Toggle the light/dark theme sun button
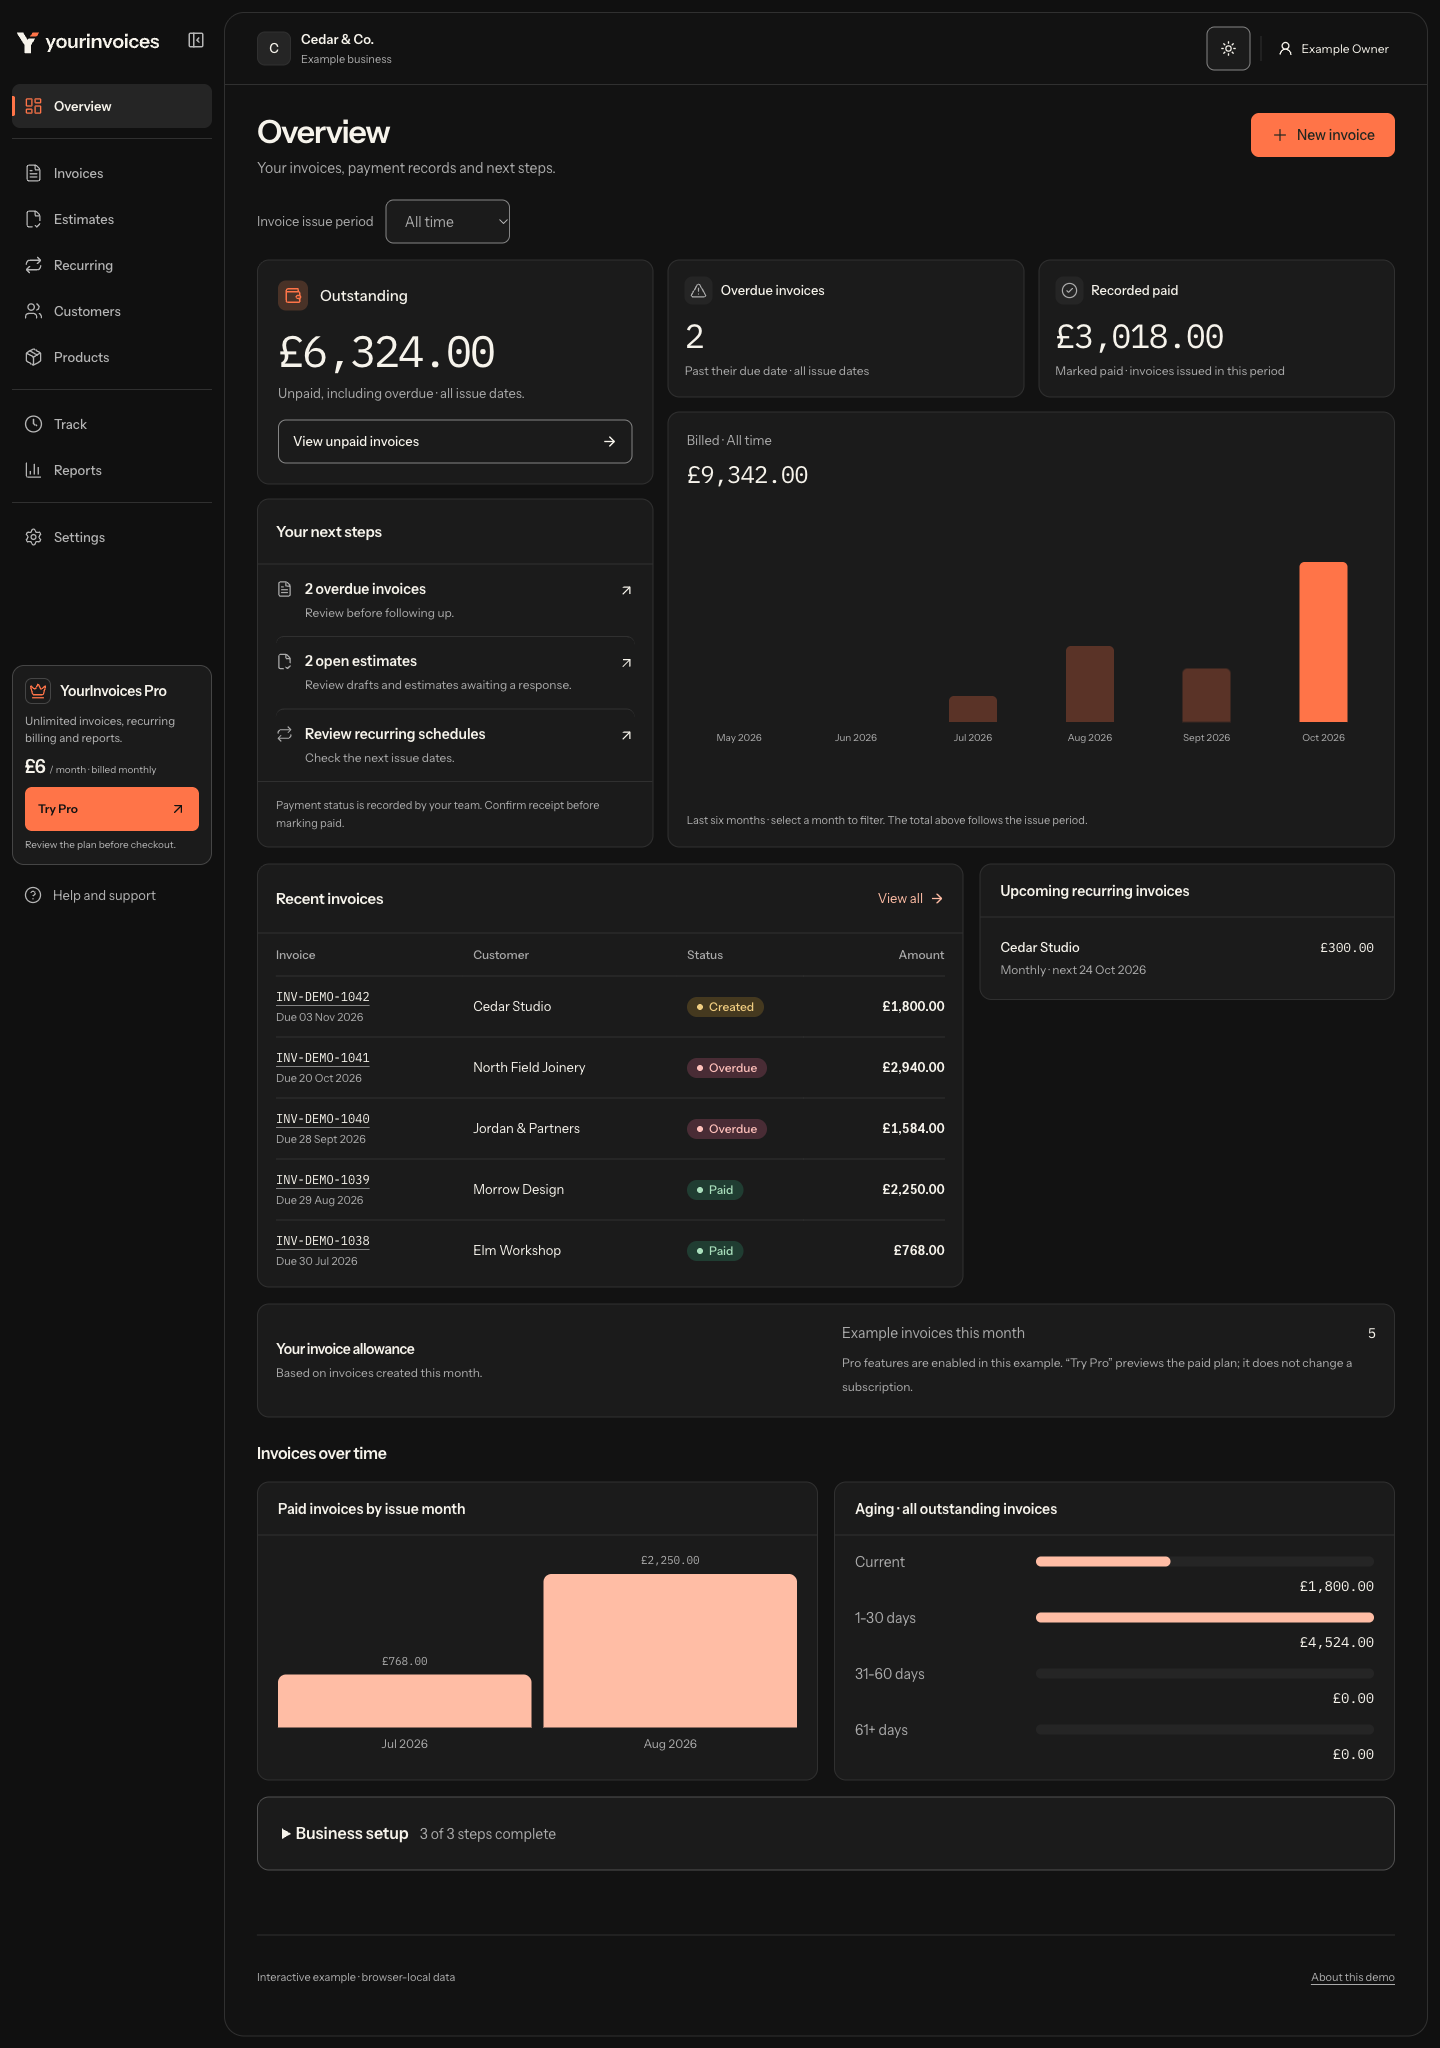The height and width of the screenshot is (2048, 1440). point(1228,48)
